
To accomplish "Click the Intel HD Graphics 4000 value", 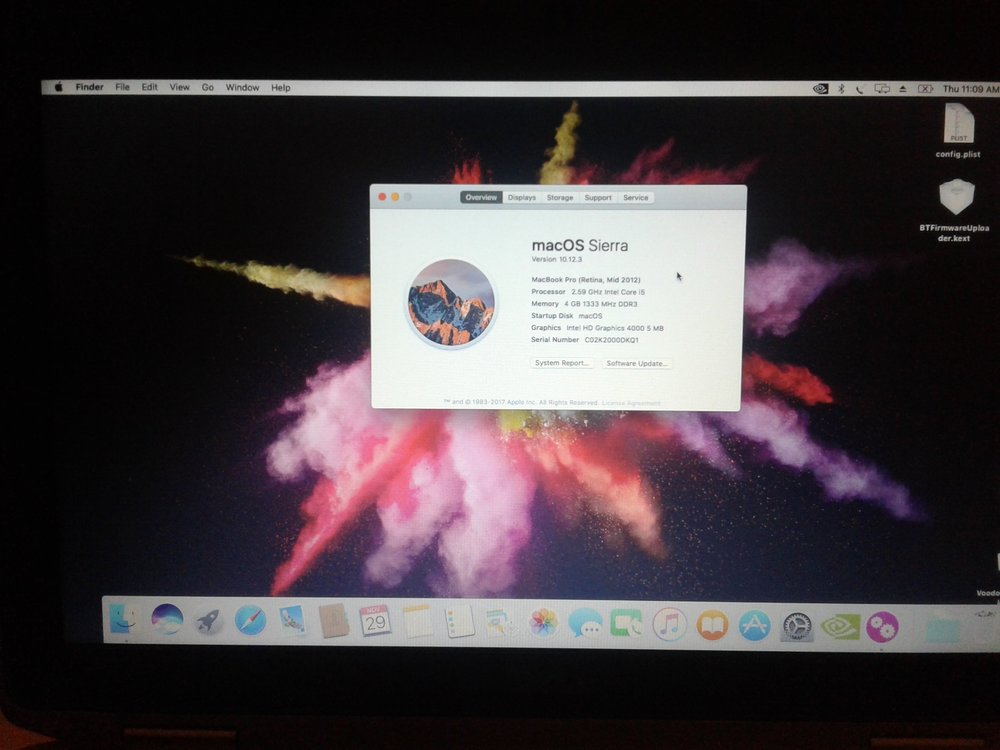I will [615, 328].
